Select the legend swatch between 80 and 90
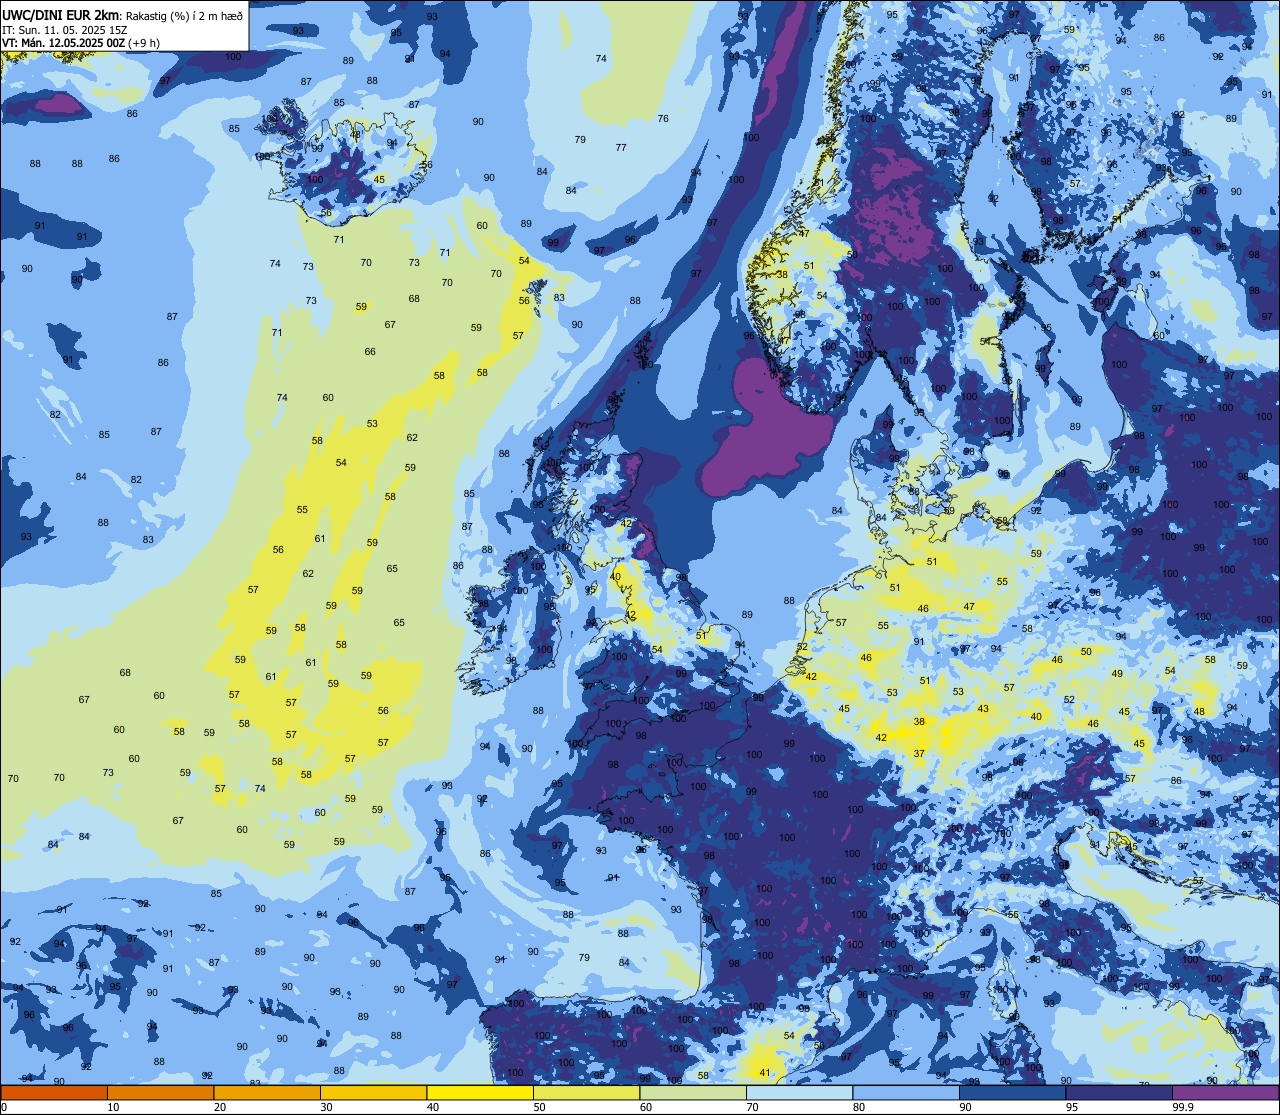The width and height of the screenshot is (1280, 1115). point(906,1092)
